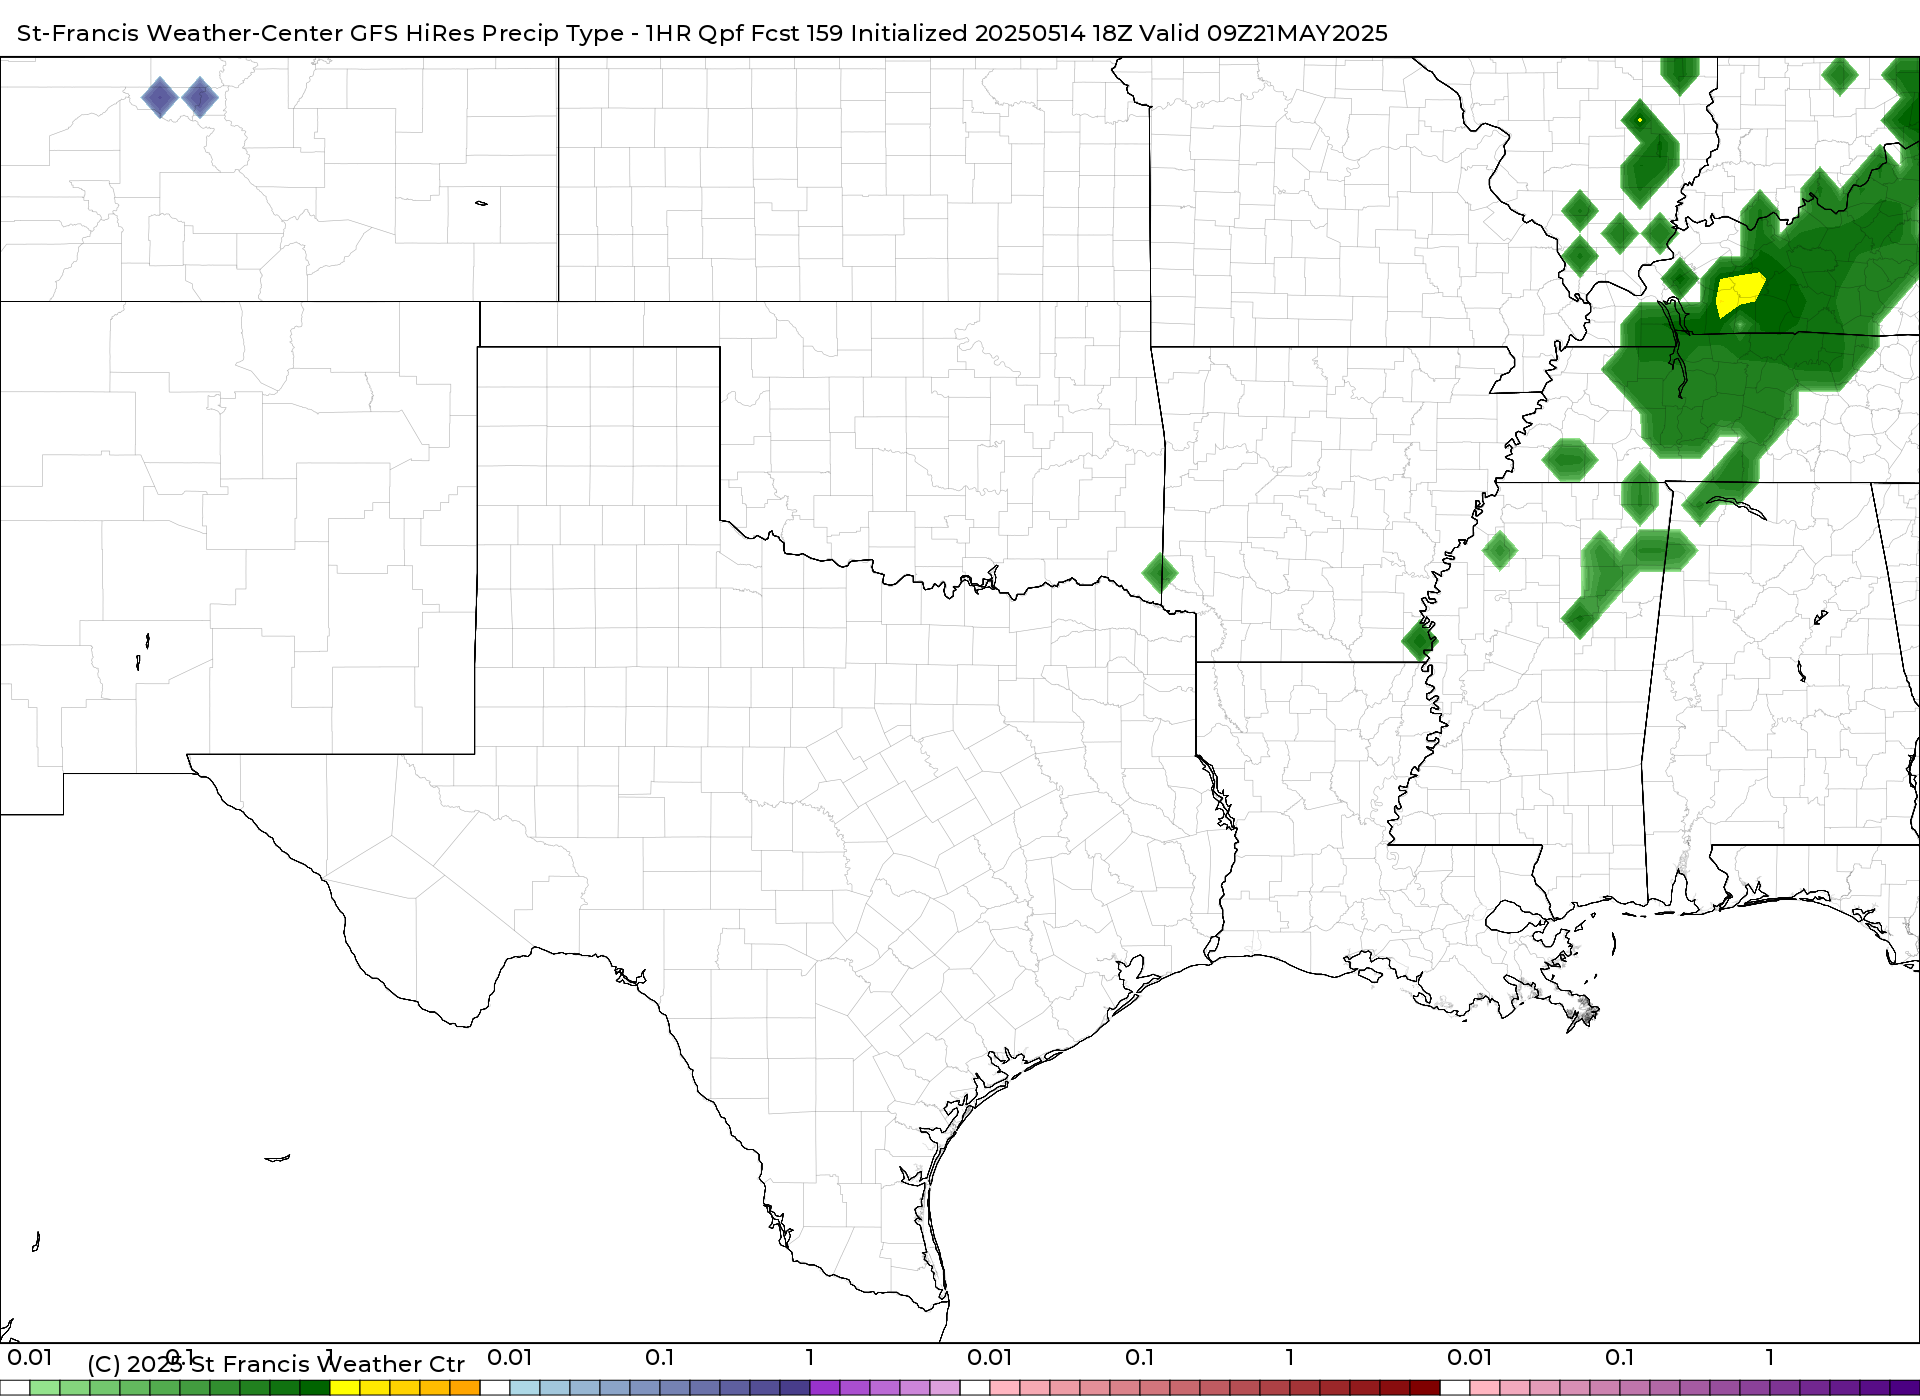Click the green diamond on the Mississippi River near Louisiana
1920x1400 pixels.
click(x=1420, y=639)
